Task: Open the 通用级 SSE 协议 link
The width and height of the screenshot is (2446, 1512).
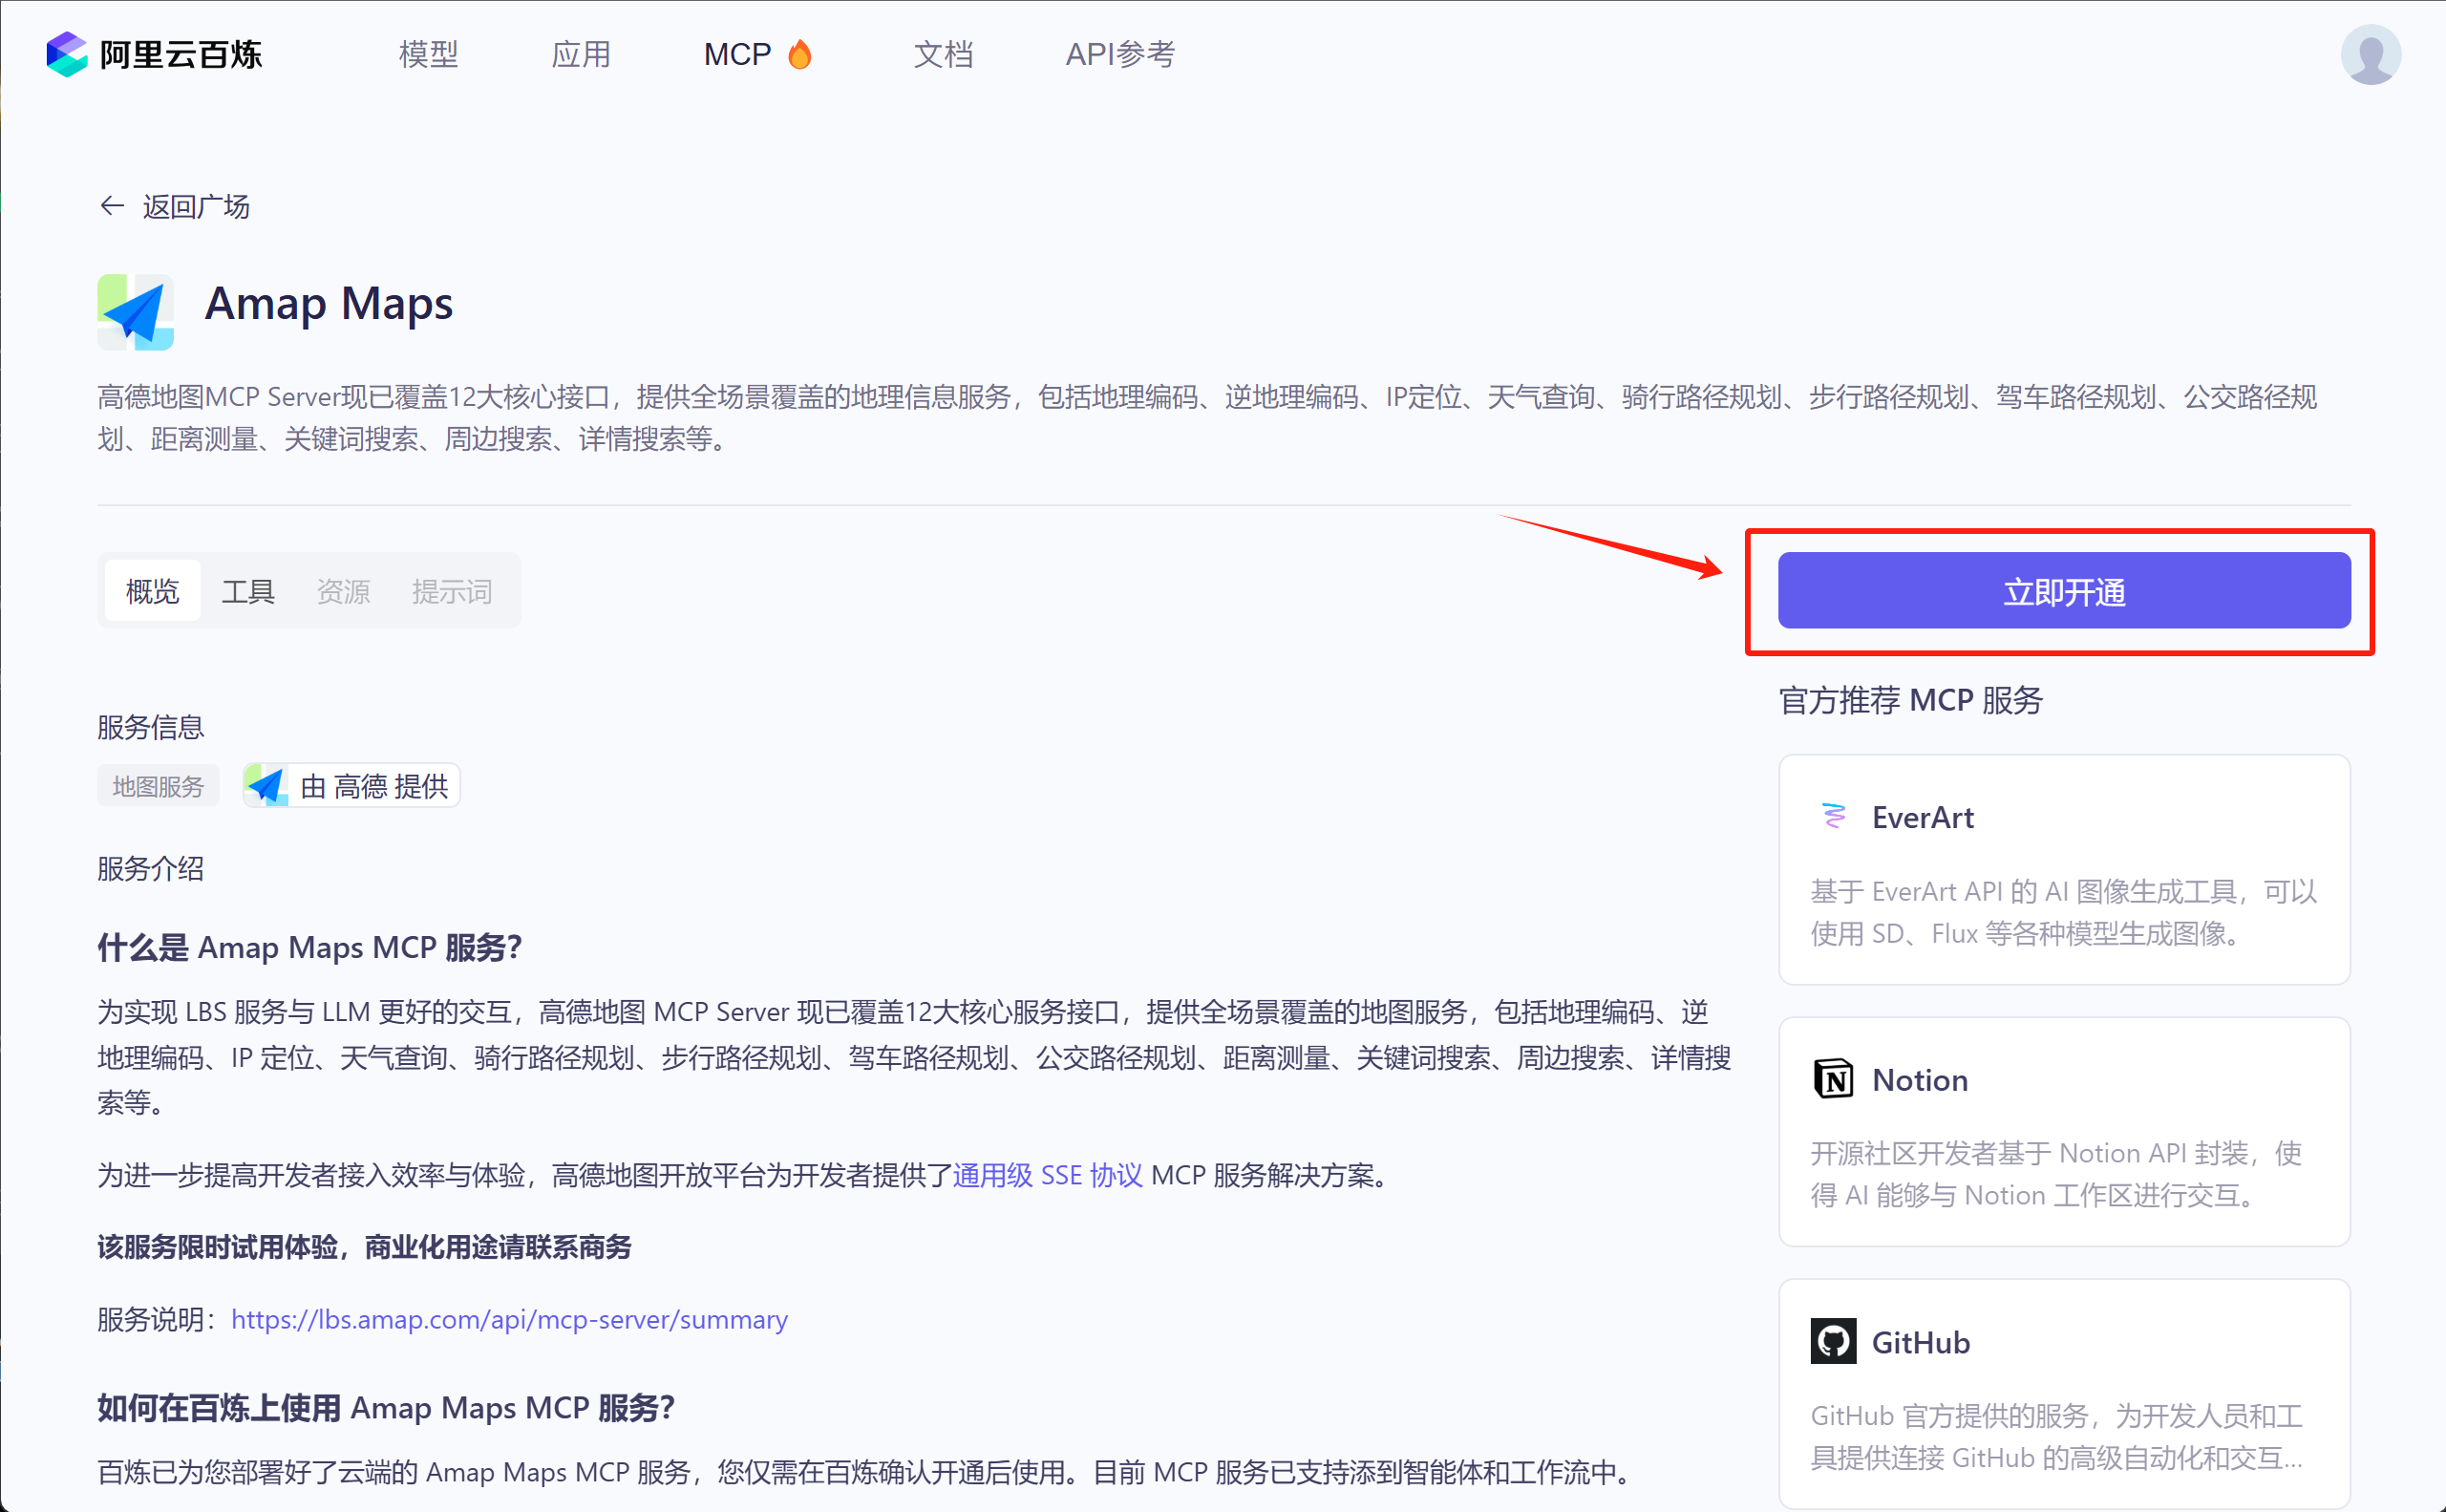Action: (x=1047, y=1175)
